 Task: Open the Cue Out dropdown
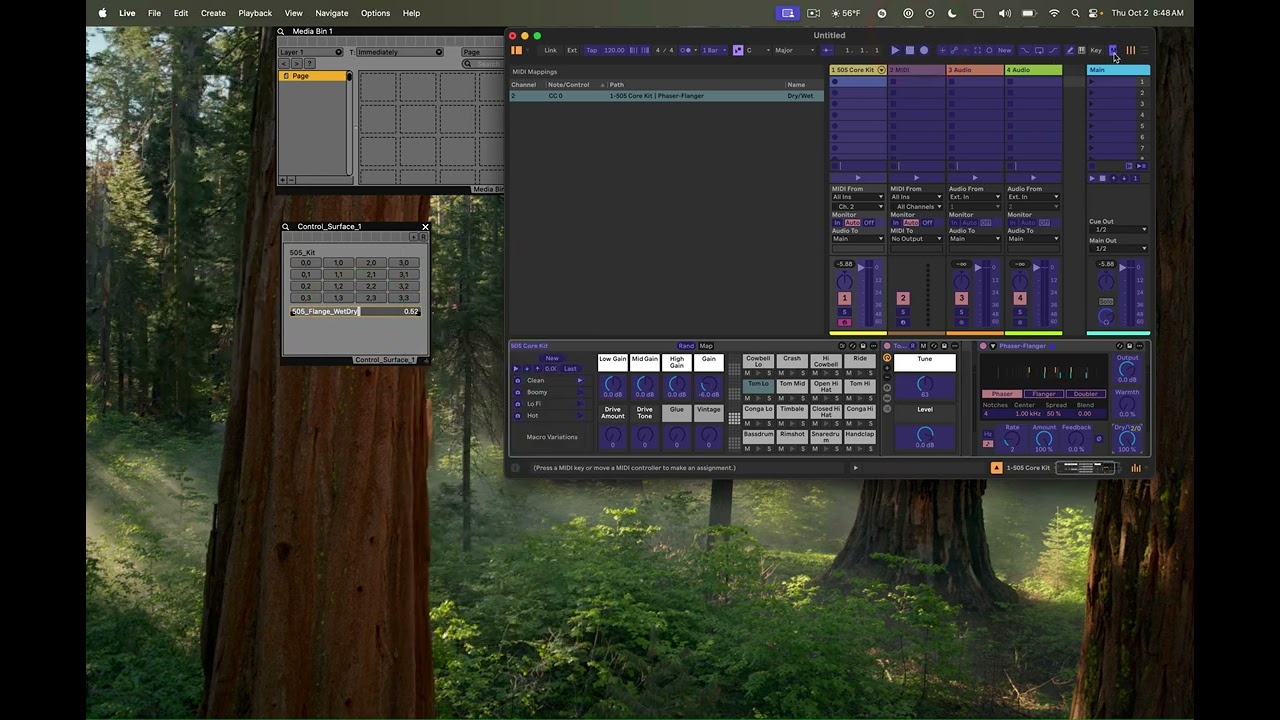(x=1120, y=230)
